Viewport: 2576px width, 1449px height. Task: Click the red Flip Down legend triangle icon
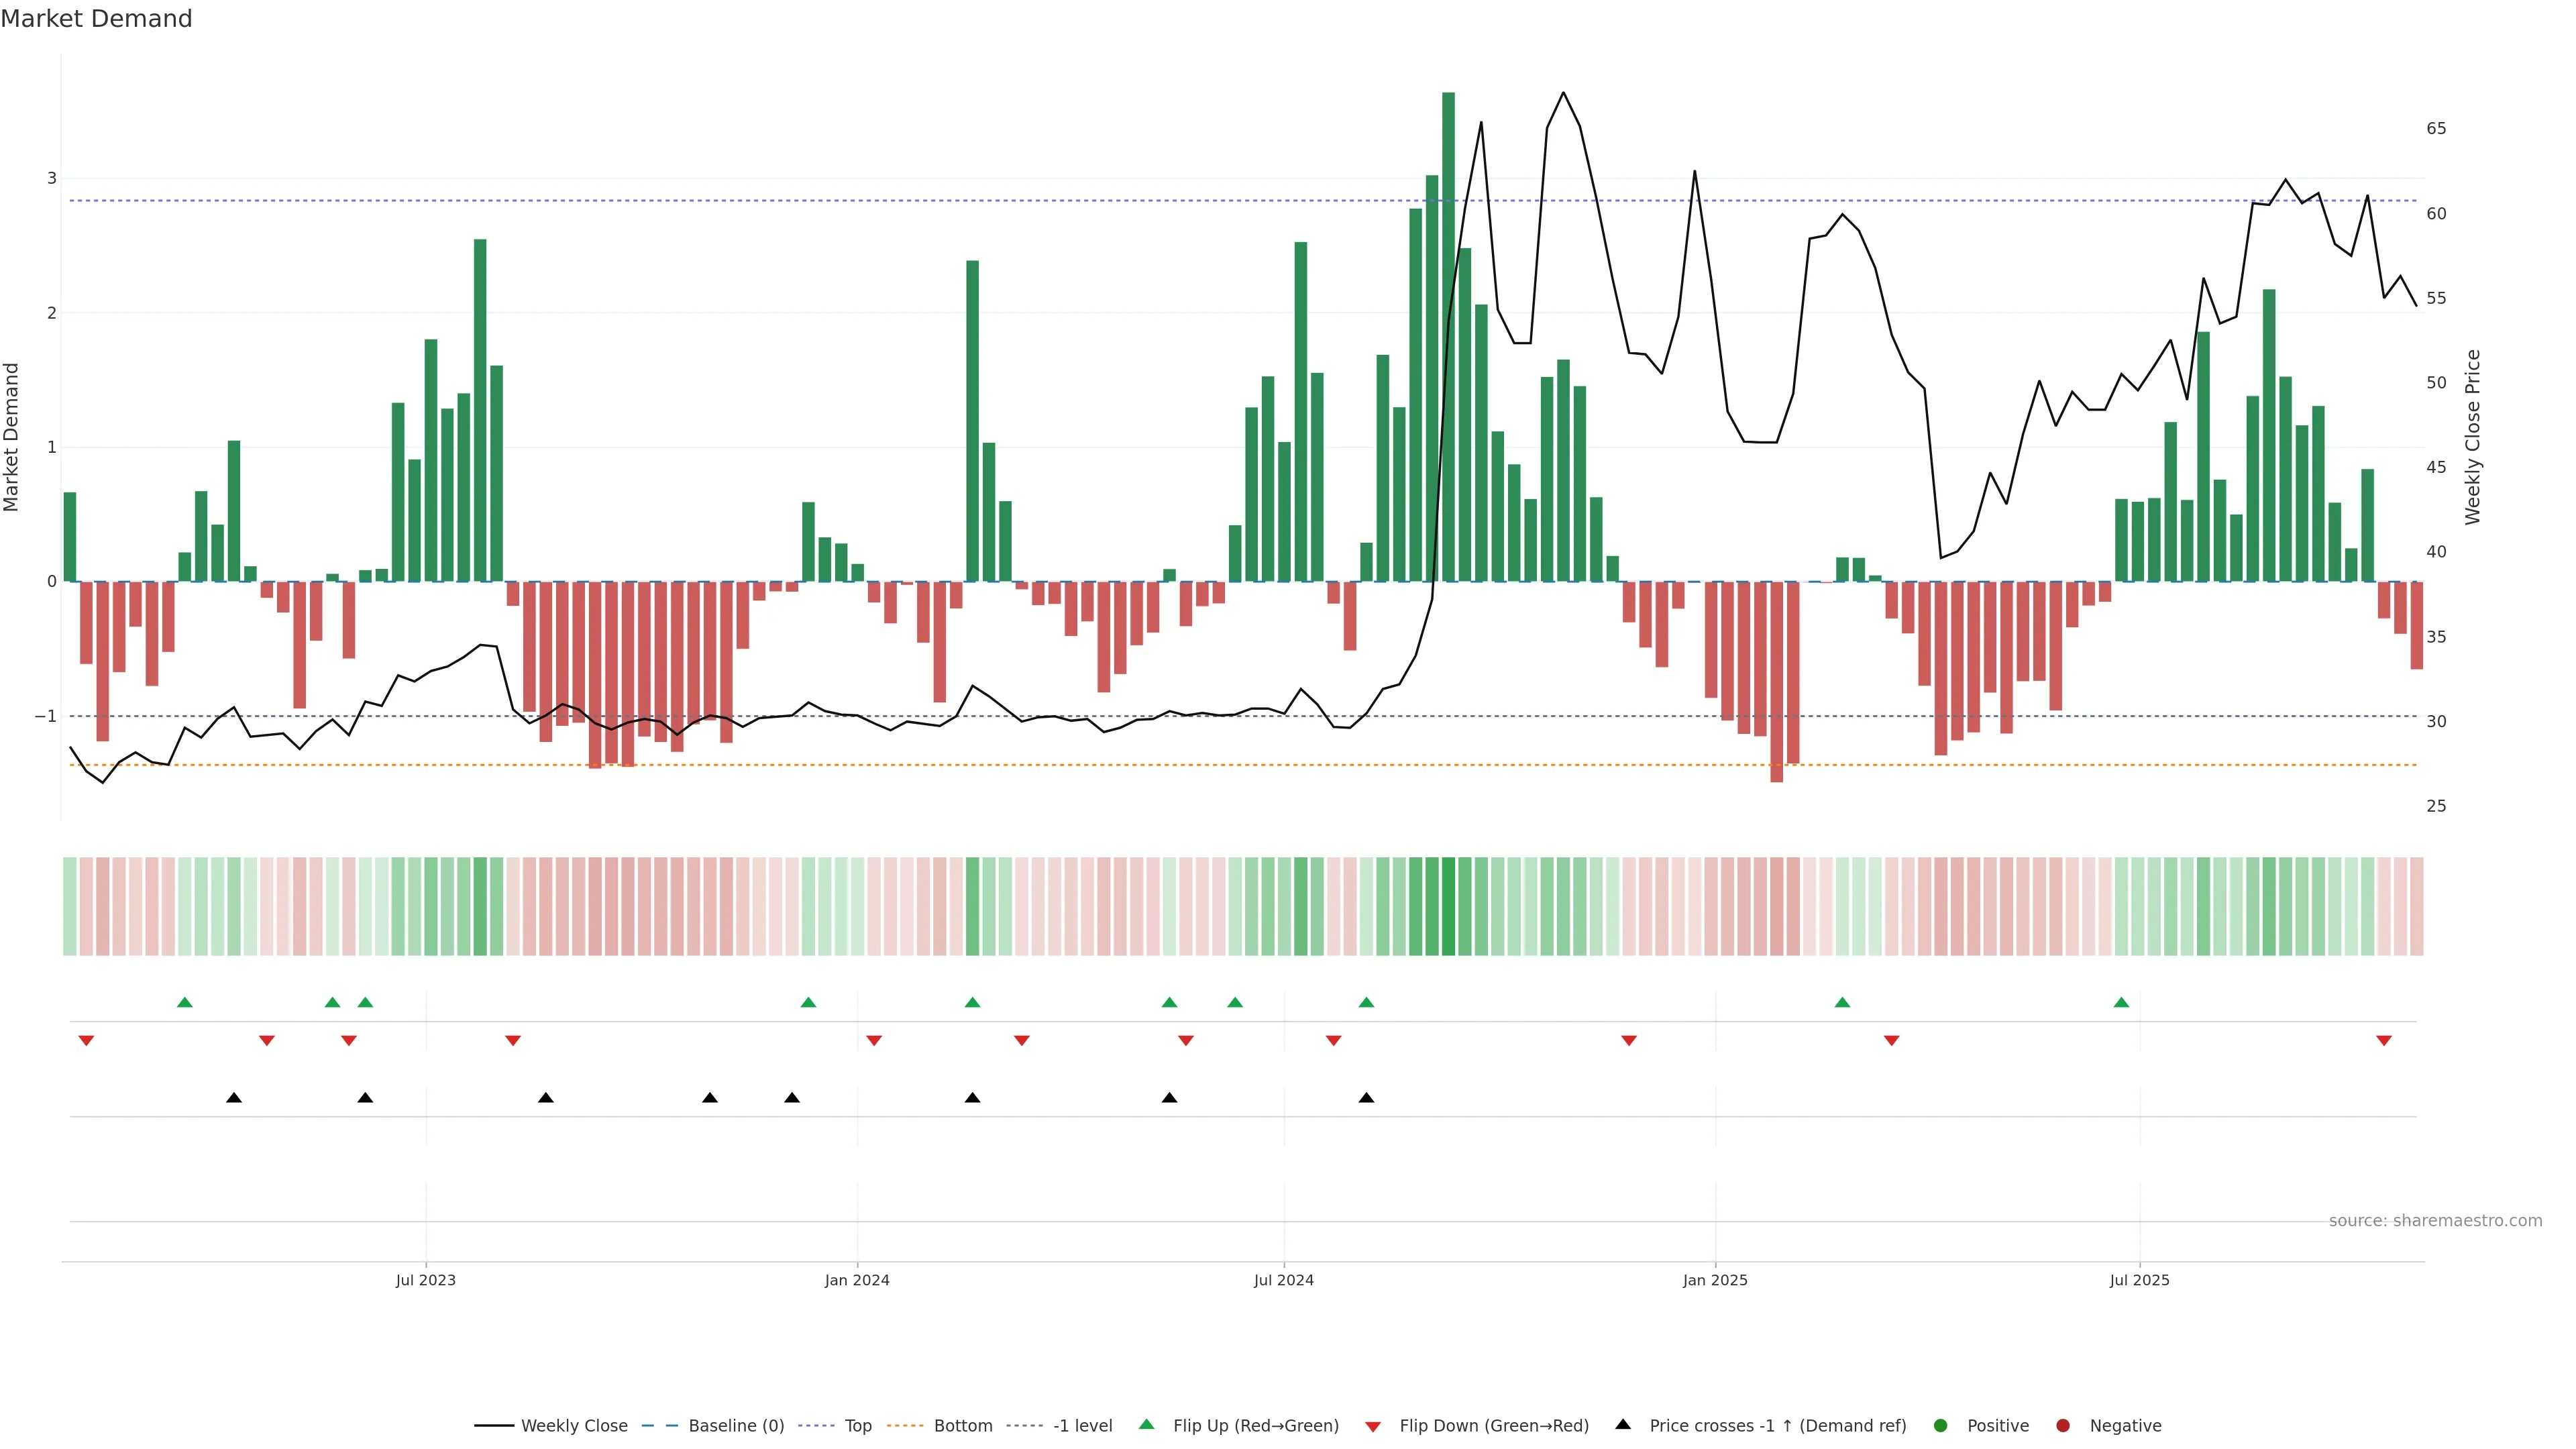1373,1426
